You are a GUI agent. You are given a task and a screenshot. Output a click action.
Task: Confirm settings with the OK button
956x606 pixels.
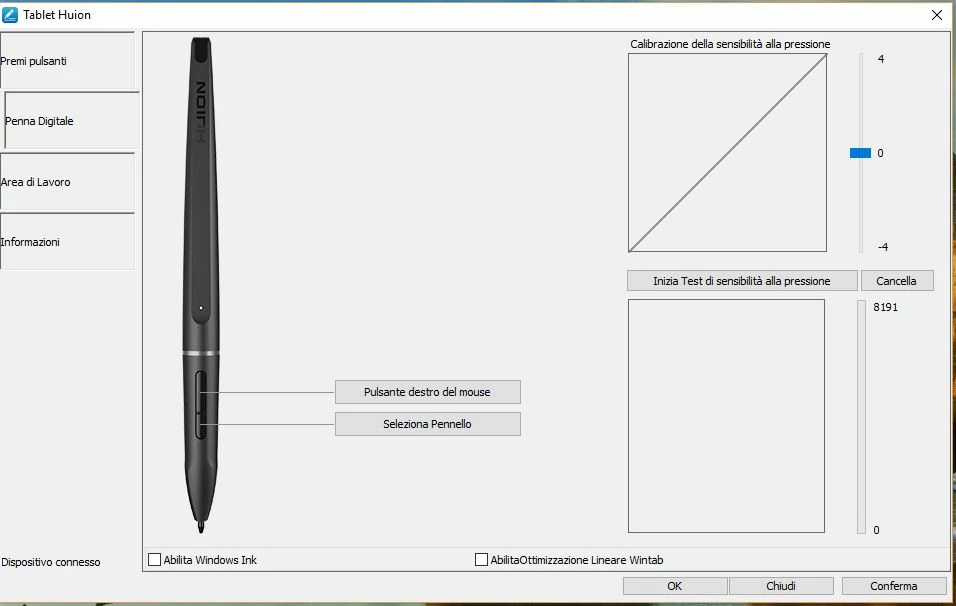tap(674, 586)
